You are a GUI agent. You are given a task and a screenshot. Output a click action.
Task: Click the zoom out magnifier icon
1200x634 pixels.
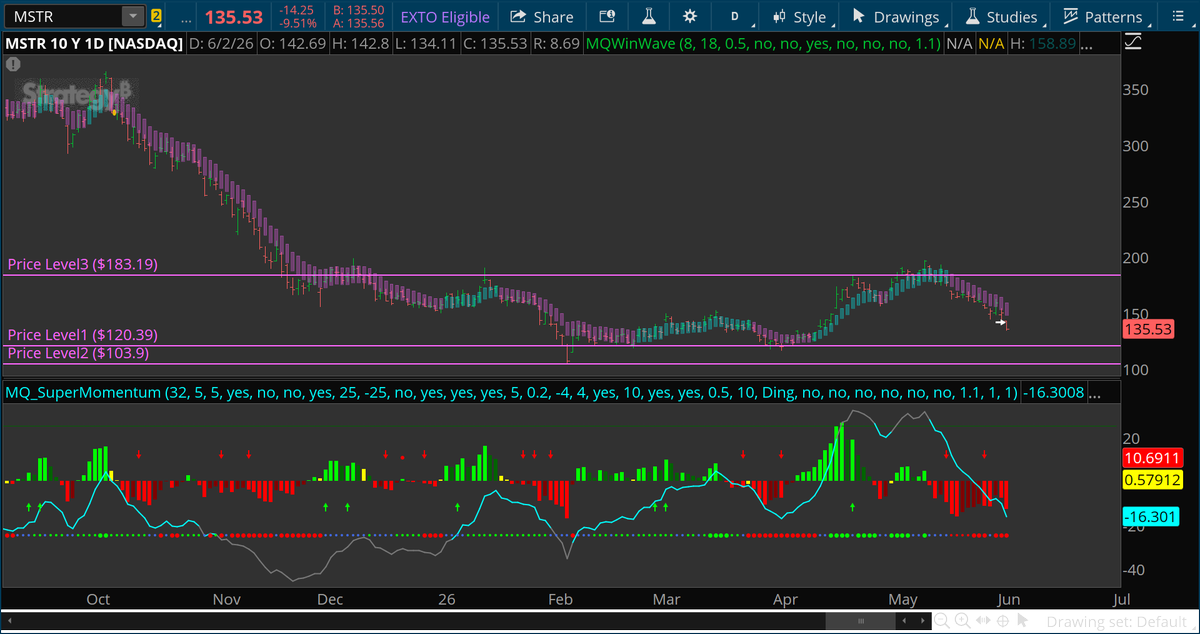pos(942,621)
